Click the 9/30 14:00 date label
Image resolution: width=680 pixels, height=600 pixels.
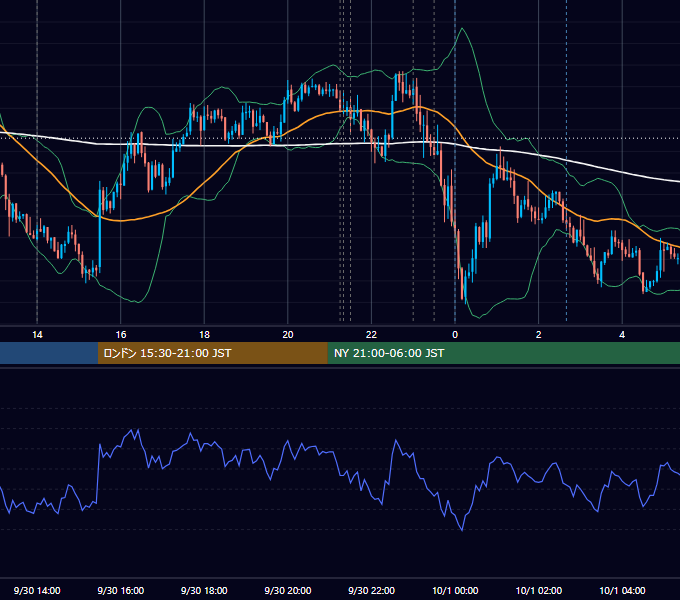37,590
